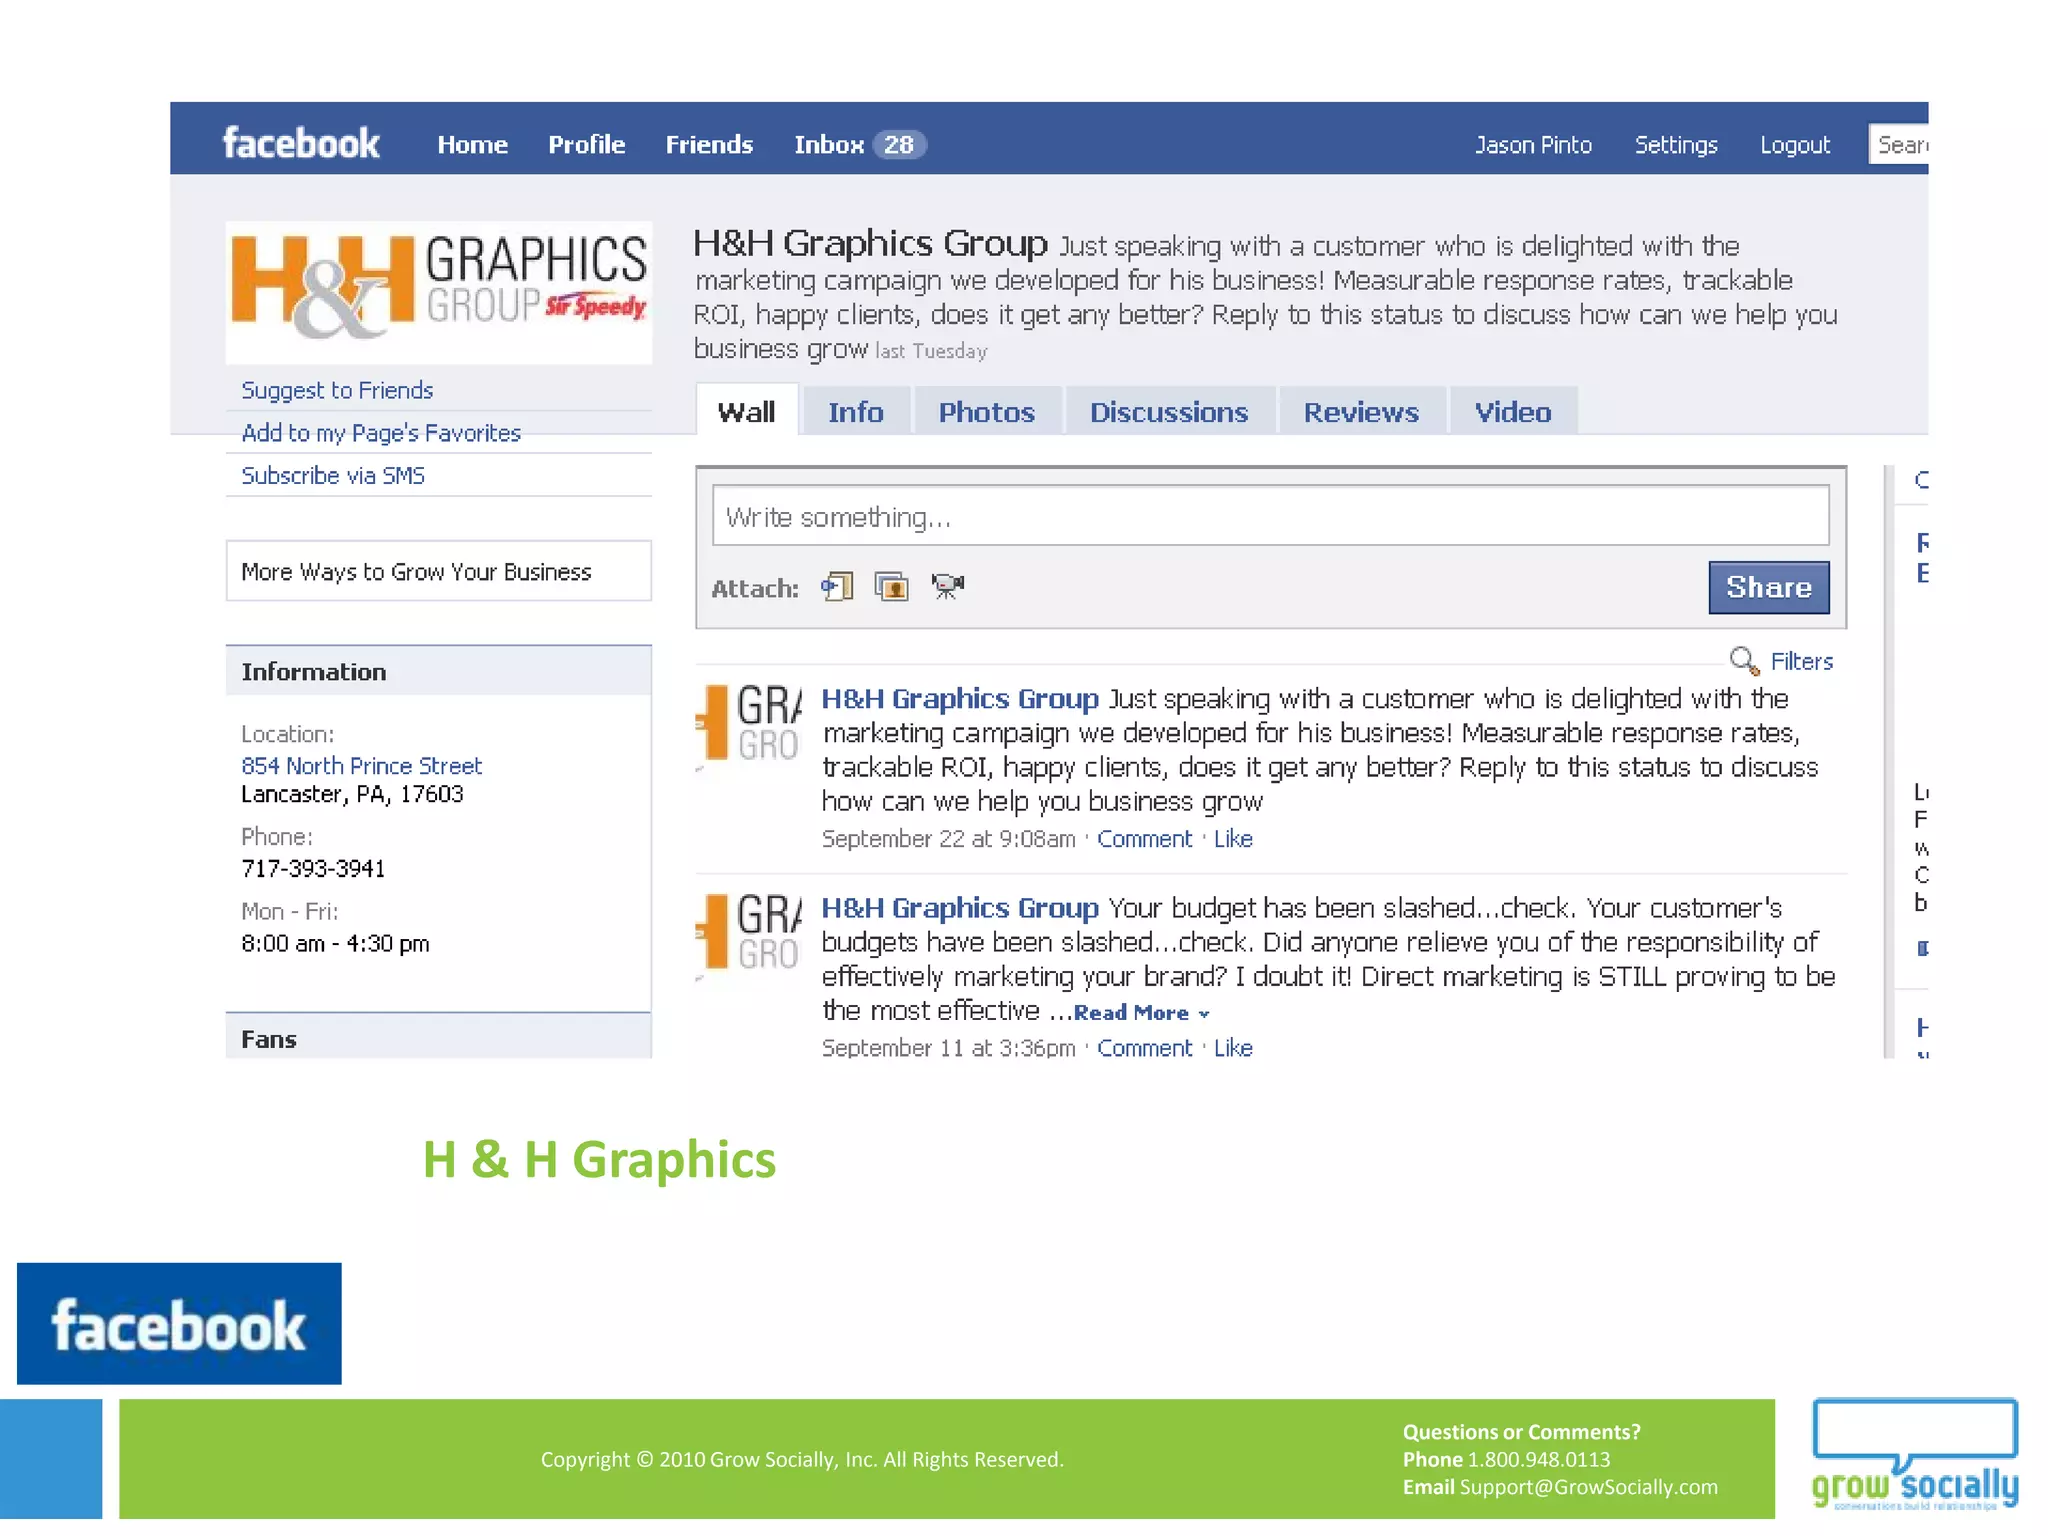Attach a link using the link icon
Image resolution: width=2048 pixels, height=1536 pixels.
[x=837, y=586]
